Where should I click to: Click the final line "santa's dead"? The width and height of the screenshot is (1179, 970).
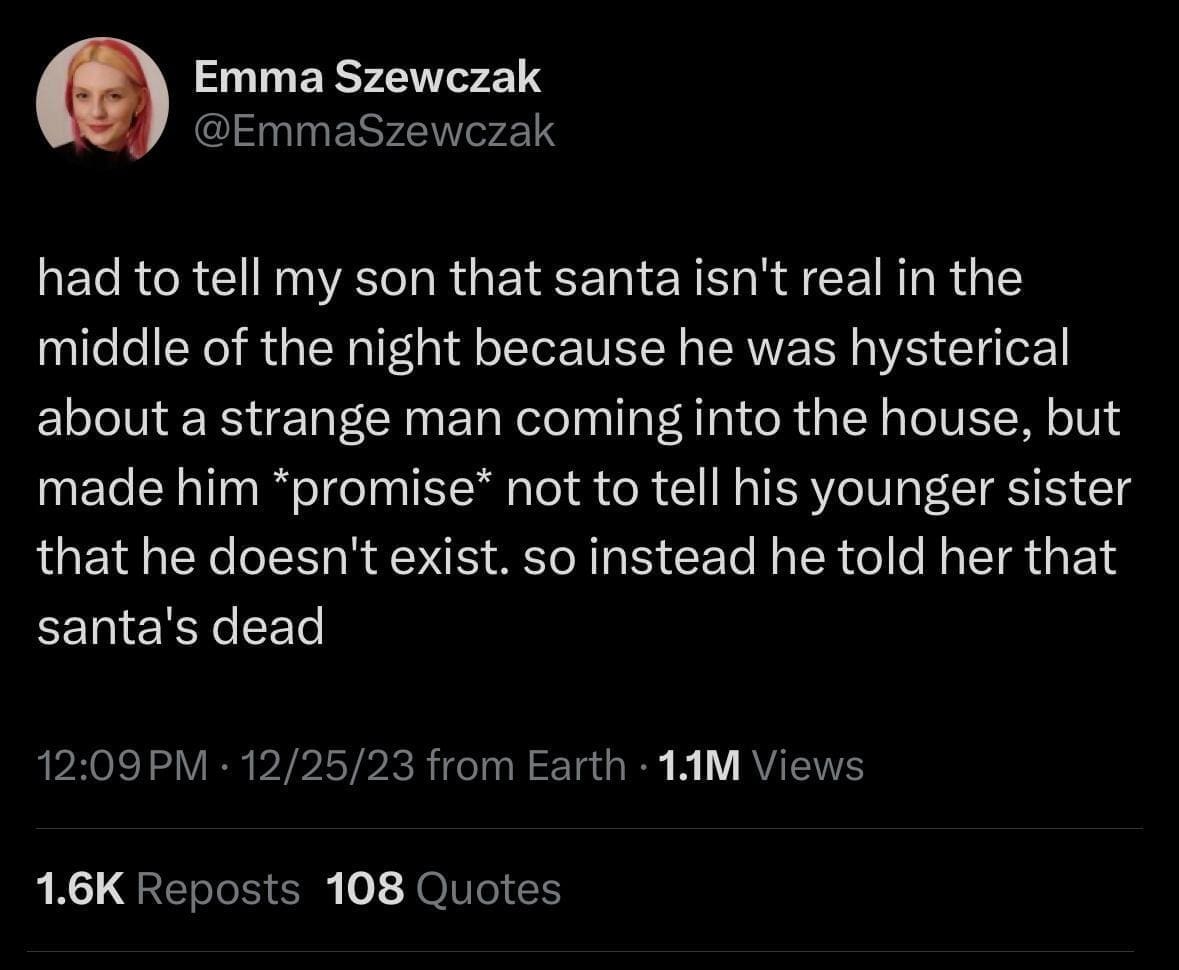tap(181, 627)
